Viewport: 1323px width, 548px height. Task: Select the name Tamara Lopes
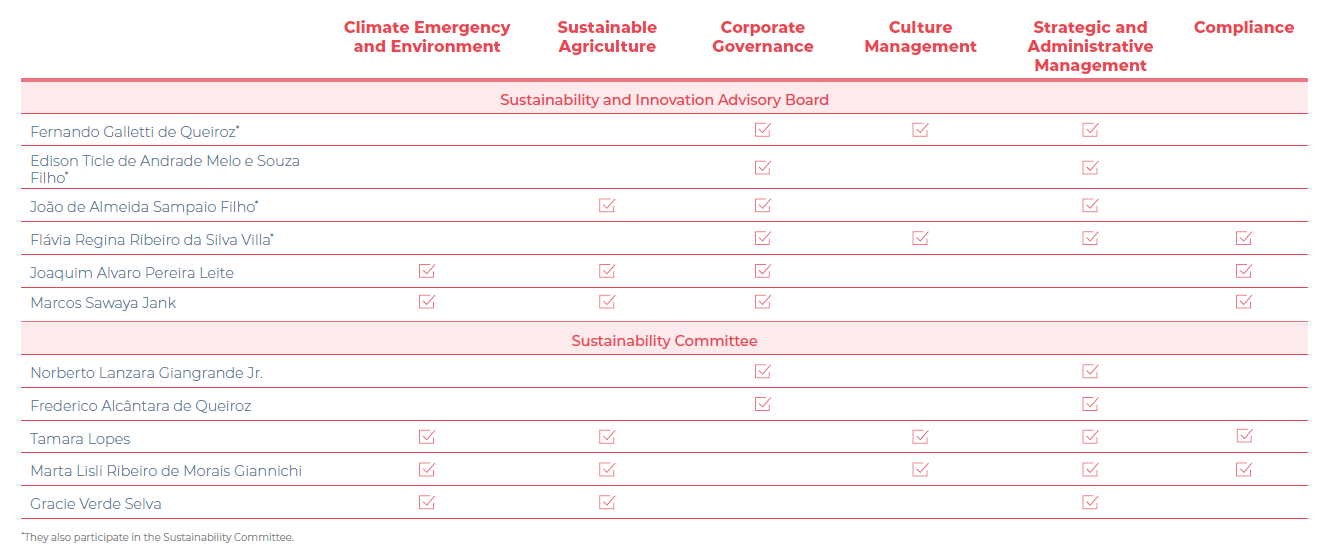(x=80, y=439)
